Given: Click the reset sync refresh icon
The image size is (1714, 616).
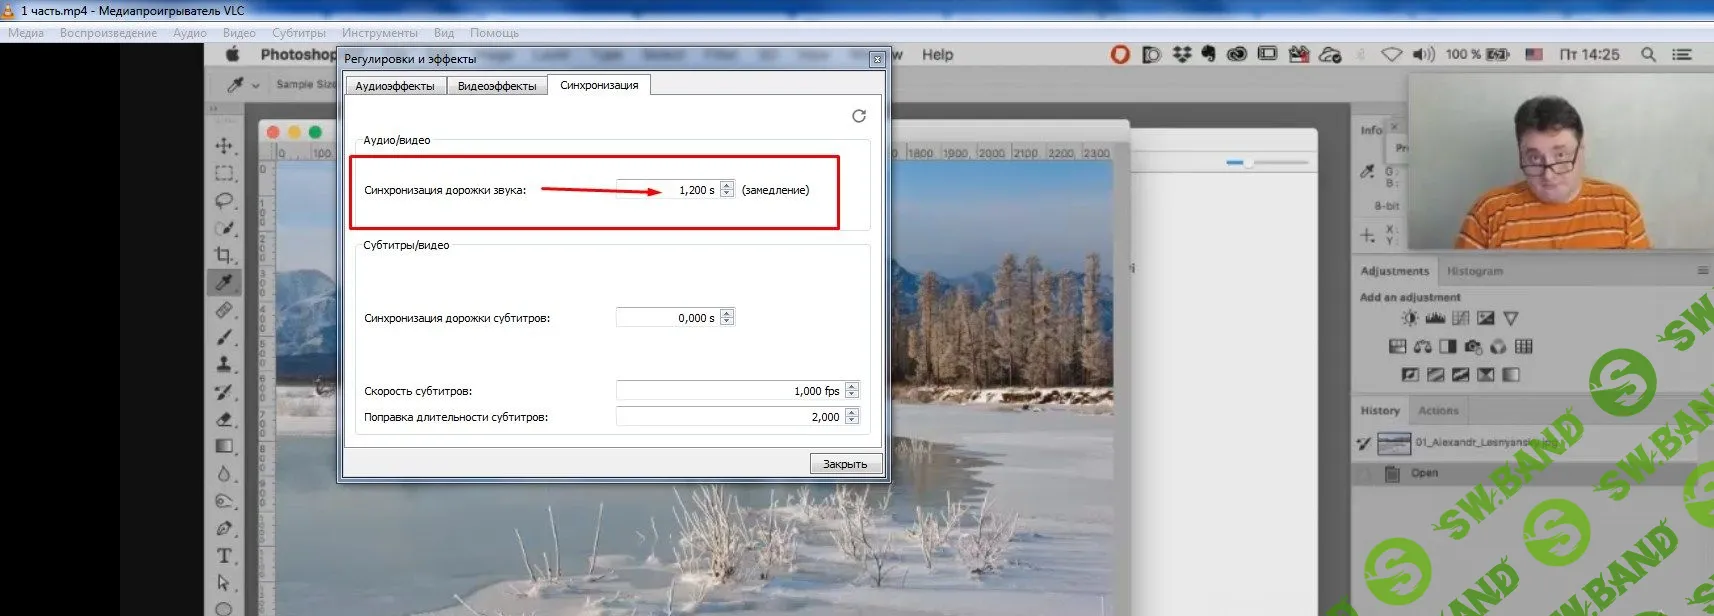Looking at the screenshot, I should [858, 116].
